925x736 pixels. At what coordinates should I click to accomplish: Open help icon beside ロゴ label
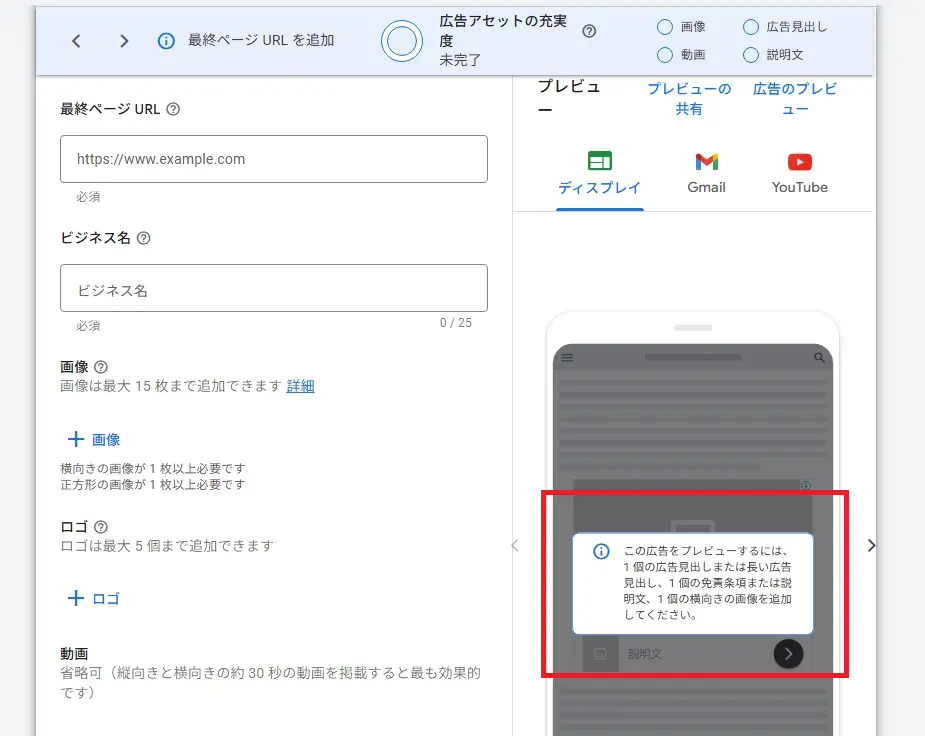point(101,527)
